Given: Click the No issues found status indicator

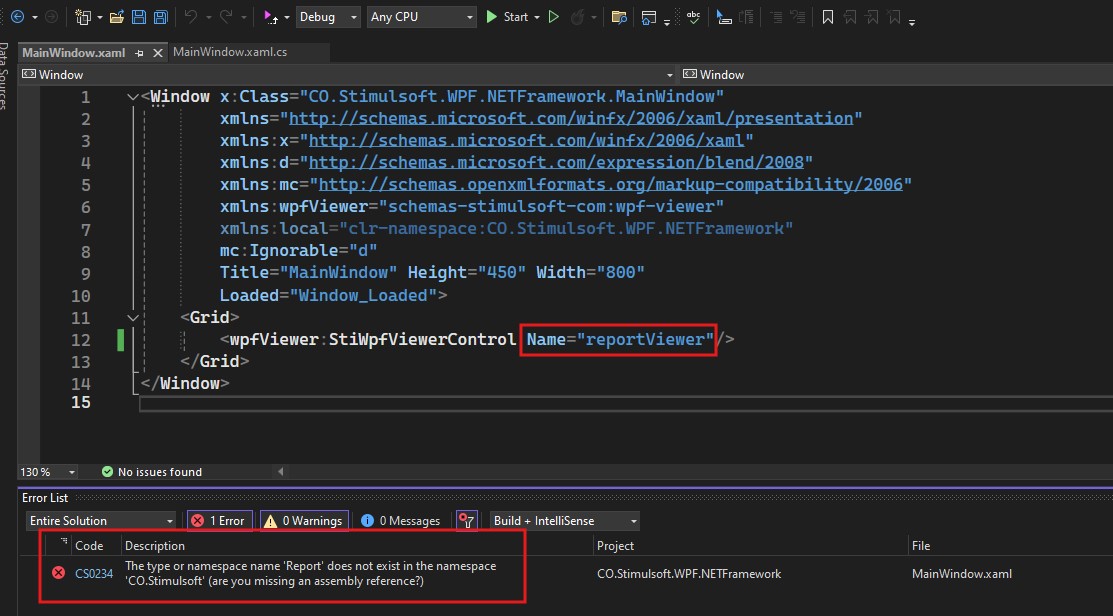Looking at the screenshot, I should [x=152, y=472].
